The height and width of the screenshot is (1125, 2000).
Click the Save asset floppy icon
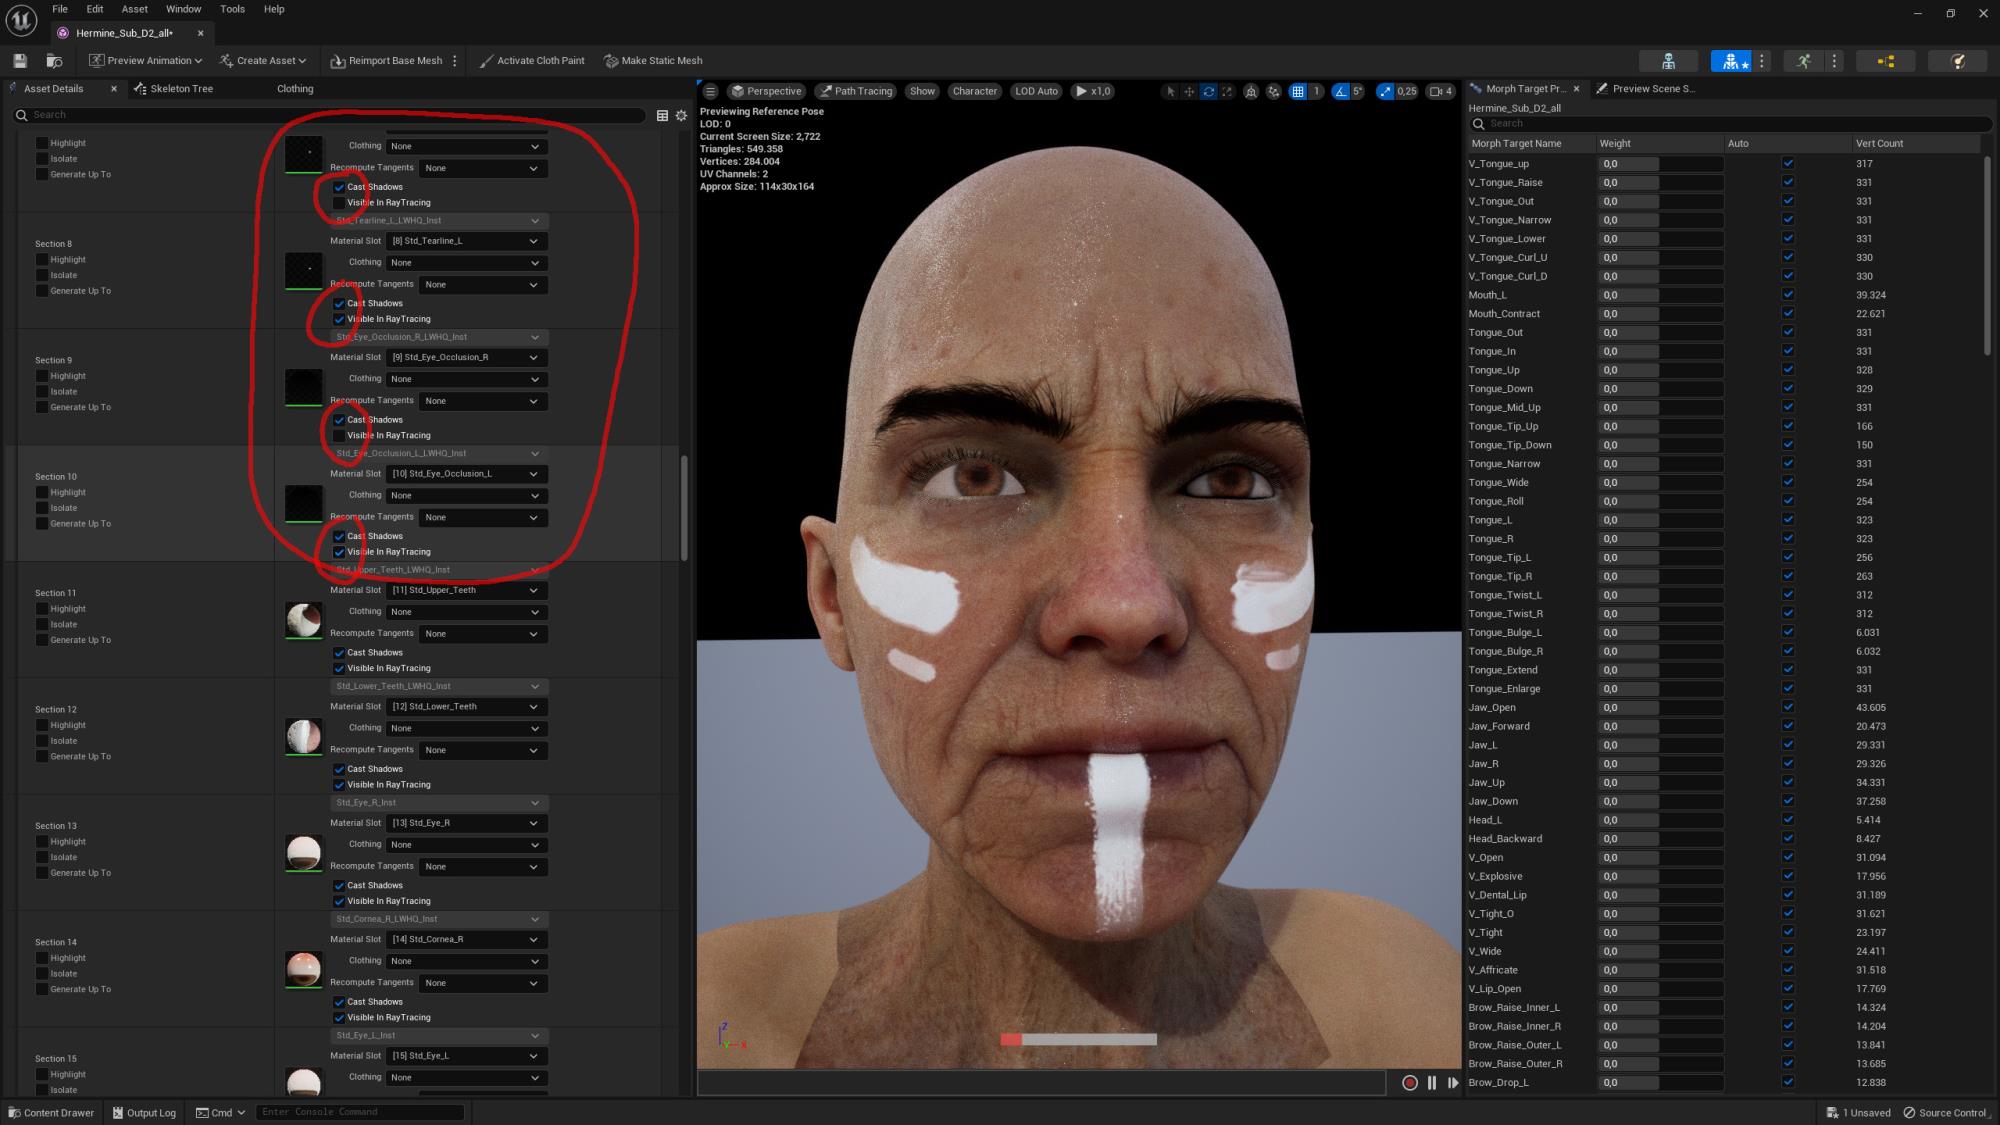[x=20, y=61]
